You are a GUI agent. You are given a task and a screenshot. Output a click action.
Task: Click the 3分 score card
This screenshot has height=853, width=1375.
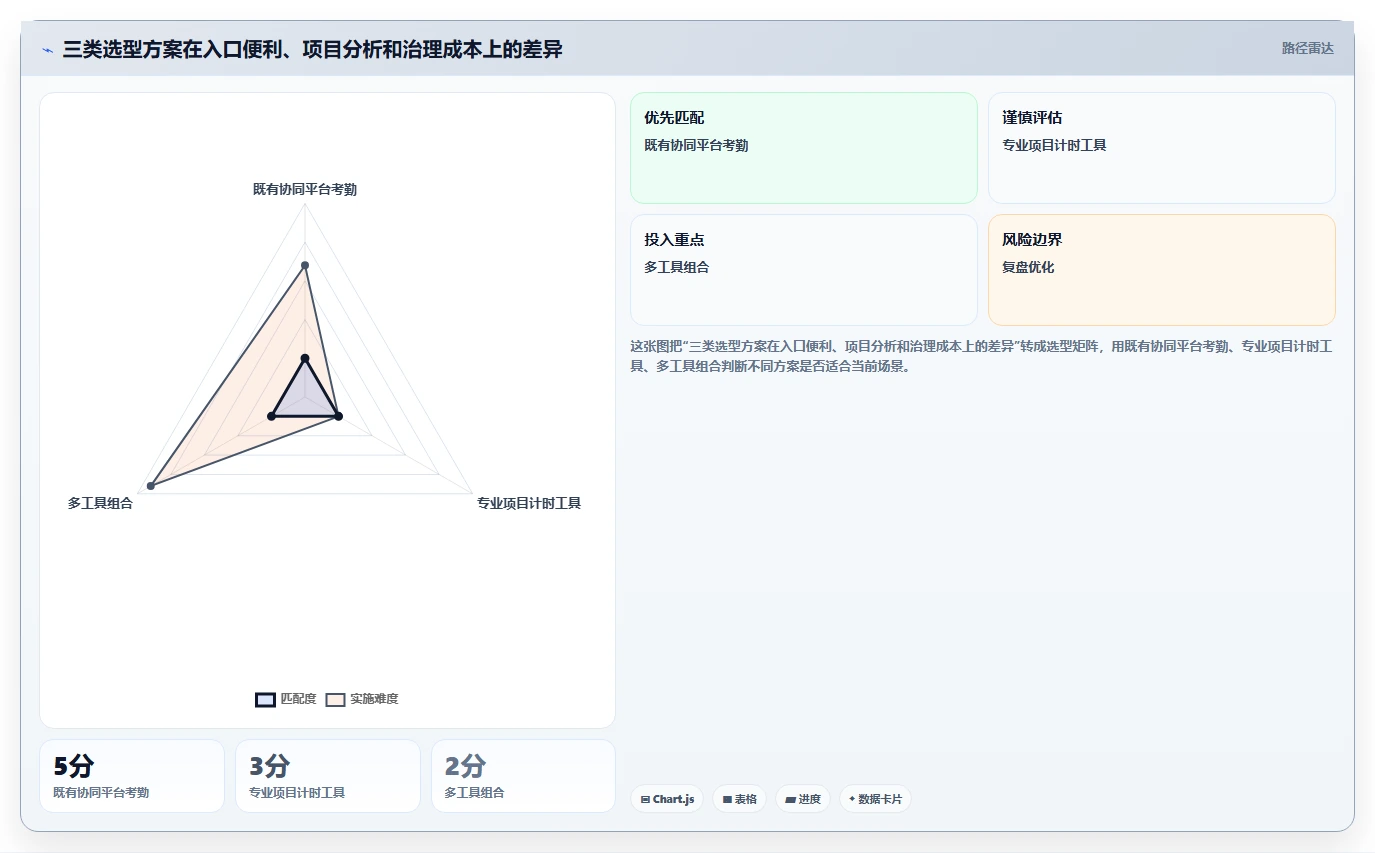click(328, 776)
